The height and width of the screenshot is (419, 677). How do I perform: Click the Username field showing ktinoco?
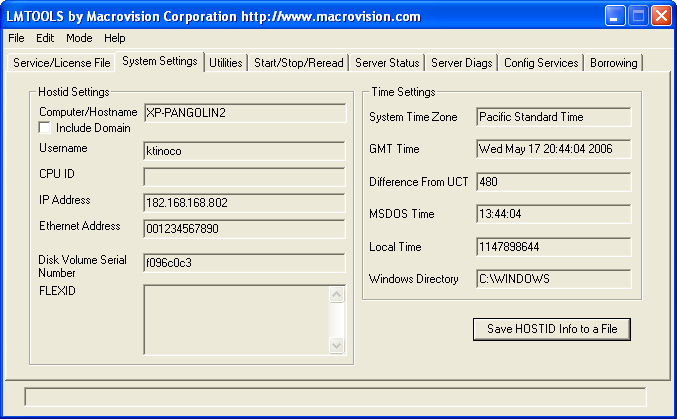[x=244, y=151]
